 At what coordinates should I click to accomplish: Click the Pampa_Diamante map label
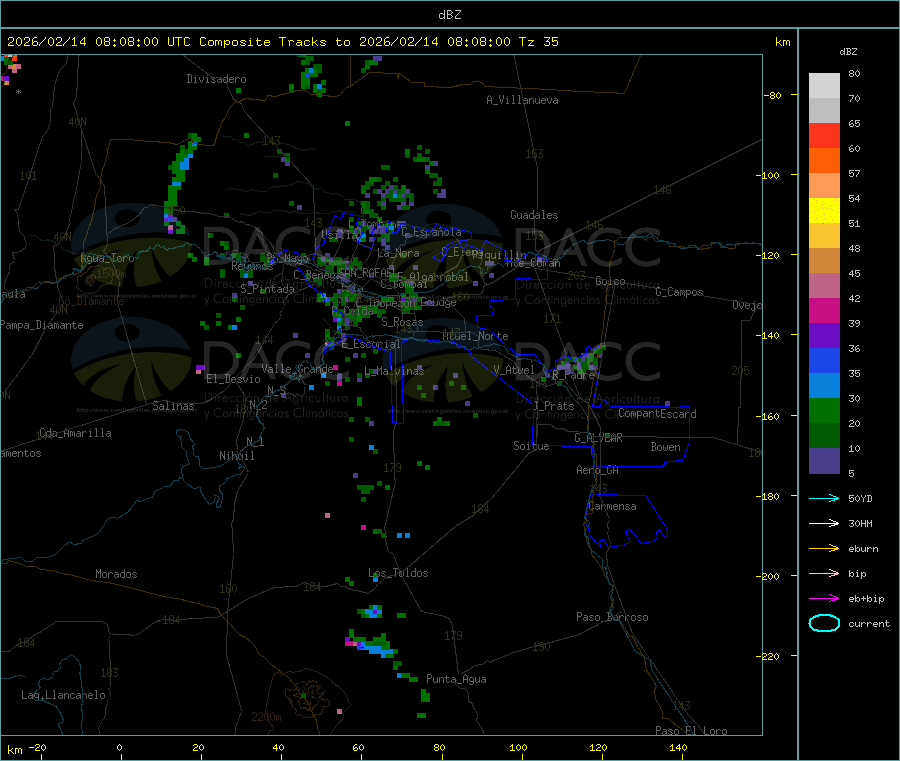[x=42, y=325]
